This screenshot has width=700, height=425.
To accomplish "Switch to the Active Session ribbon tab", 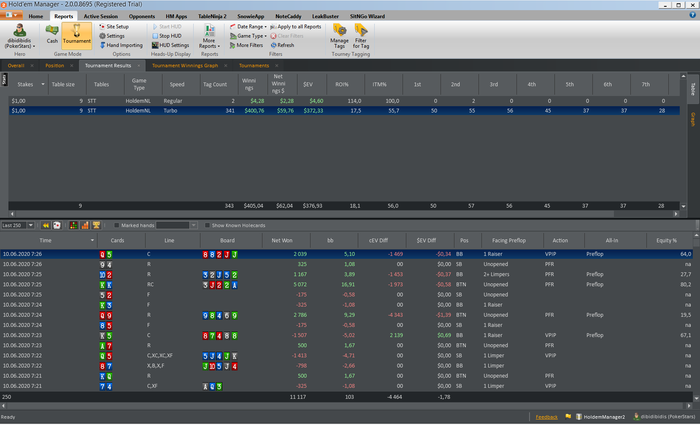I will click(101, 16).
